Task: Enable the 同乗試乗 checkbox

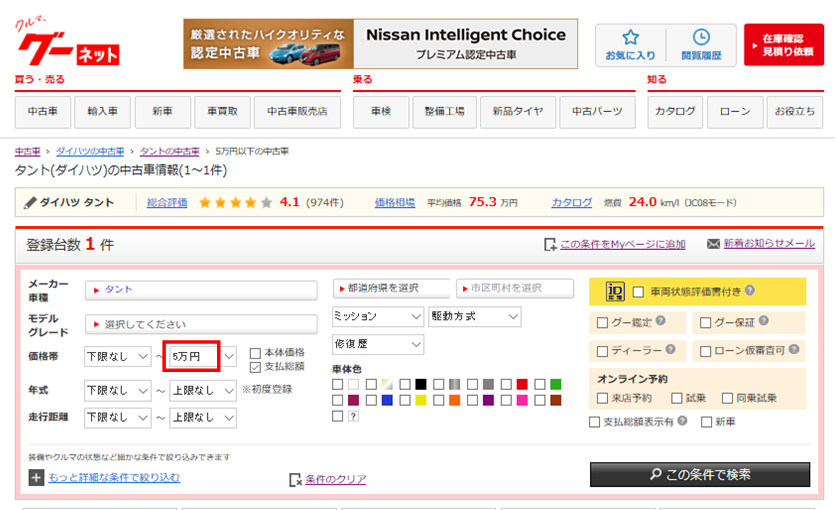Action: [x=727, y=398]
